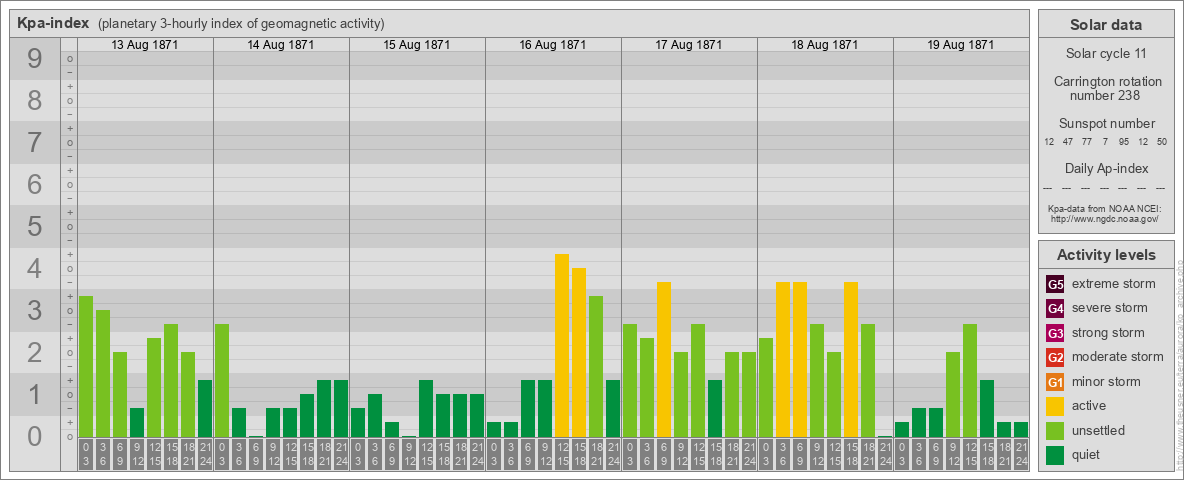Click the 'quiet' legend label
Image resolution: width=1184 pixels, height=480 pixels.
point(1087,454)
